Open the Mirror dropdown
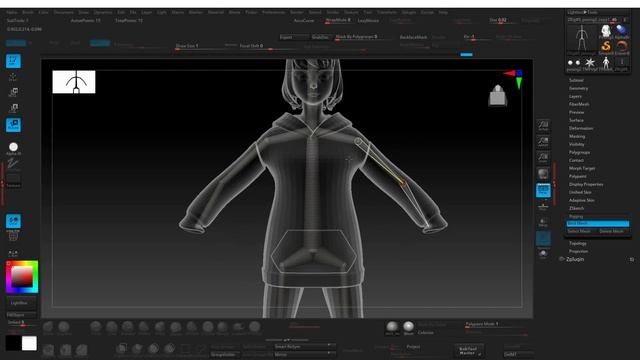640x360 pixels. point(304,355)
